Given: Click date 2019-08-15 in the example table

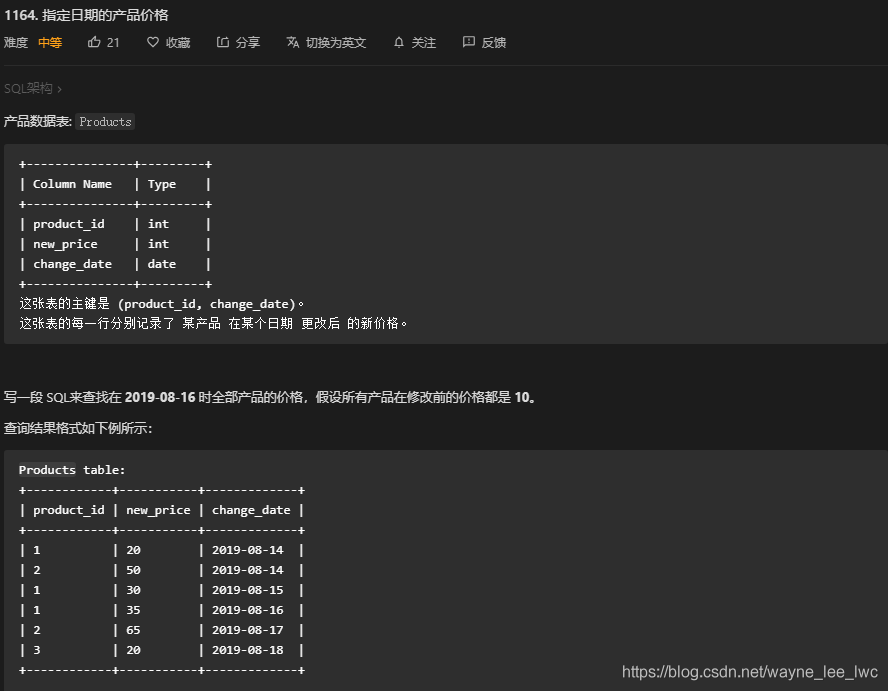Looking at the screenshot, I should (247, 590).
